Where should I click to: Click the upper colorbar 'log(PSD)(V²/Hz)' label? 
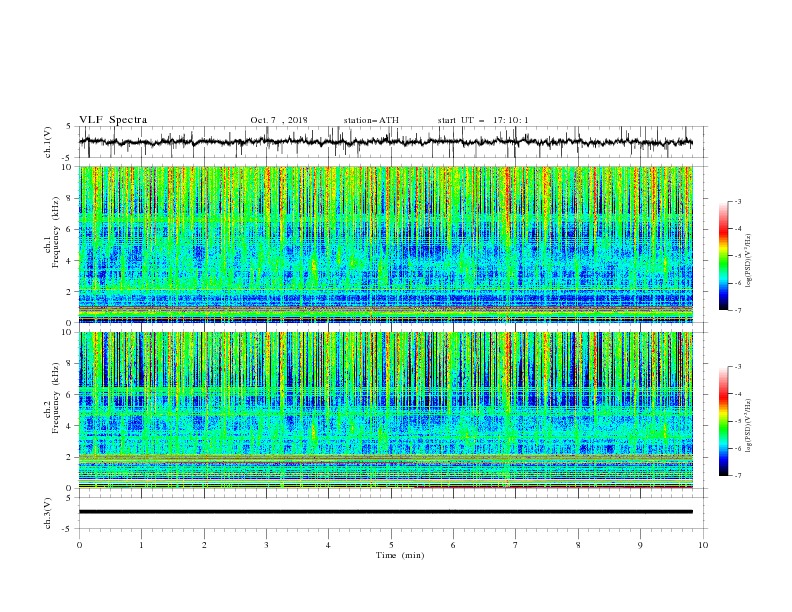click(x=749, y=261)
